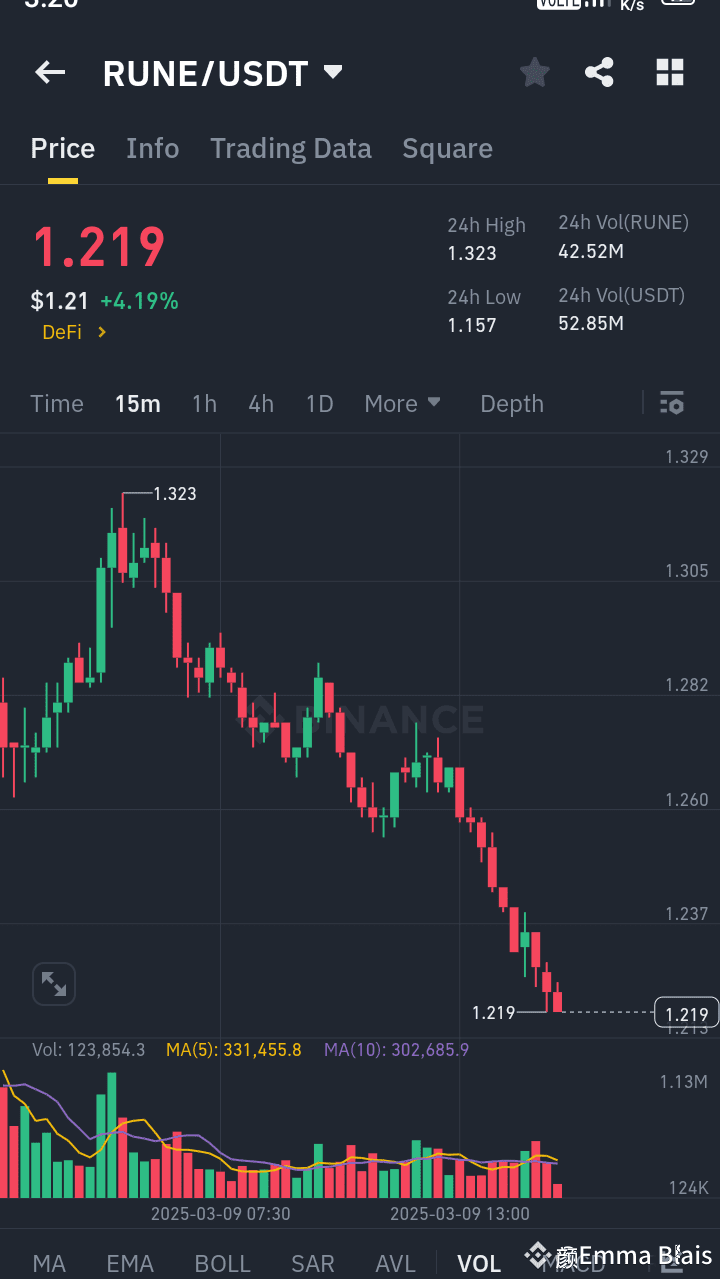Image resolution: width=720 pixels, height=1279 pixels.
Task: Toggle the EMA overlay indicator
Action: (x=130, y=1264)
